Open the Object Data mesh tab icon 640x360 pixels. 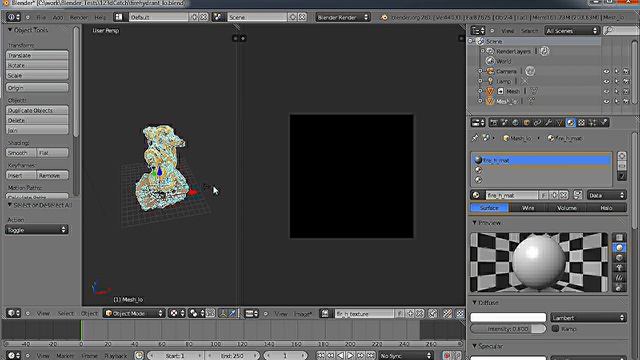tap(560, 122)
